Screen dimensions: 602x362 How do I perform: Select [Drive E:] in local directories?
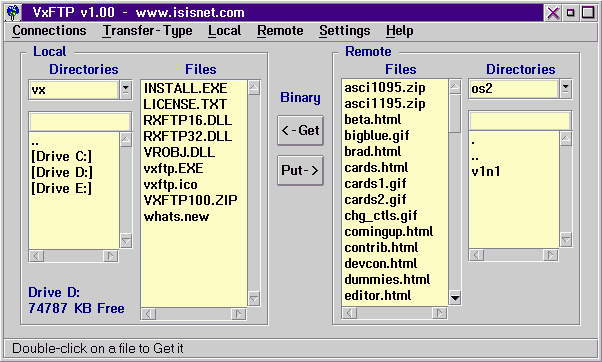click(x=61, y=188)
